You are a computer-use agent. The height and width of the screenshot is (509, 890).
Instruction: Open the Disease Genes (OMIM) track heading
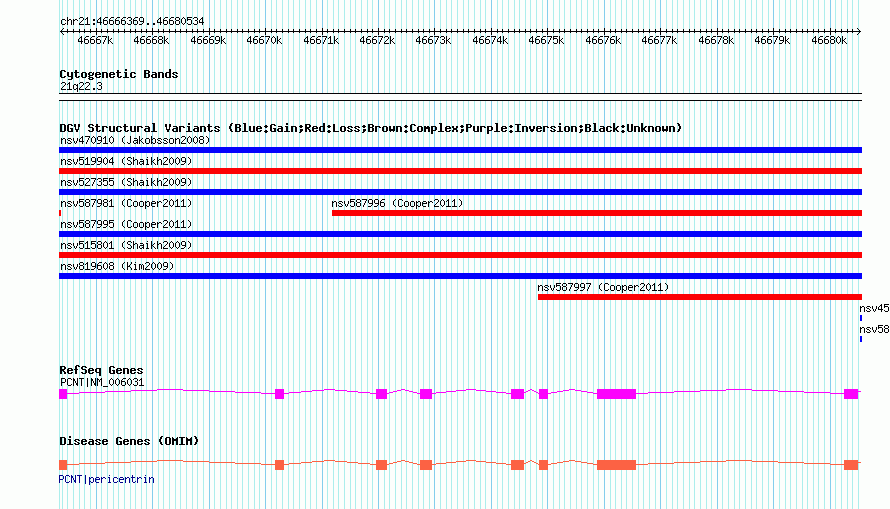[x=129, y=441]
